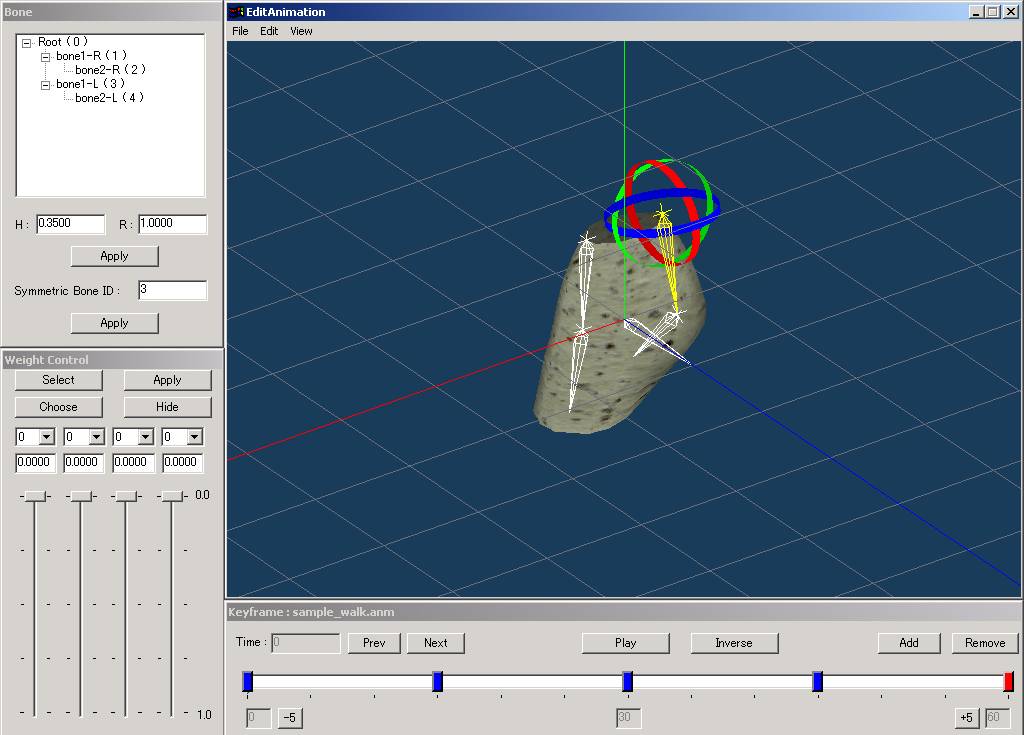Click the -5 timeline button
Image resolution: width=1024 pixels, height=735 pixels.
[290, 718]
